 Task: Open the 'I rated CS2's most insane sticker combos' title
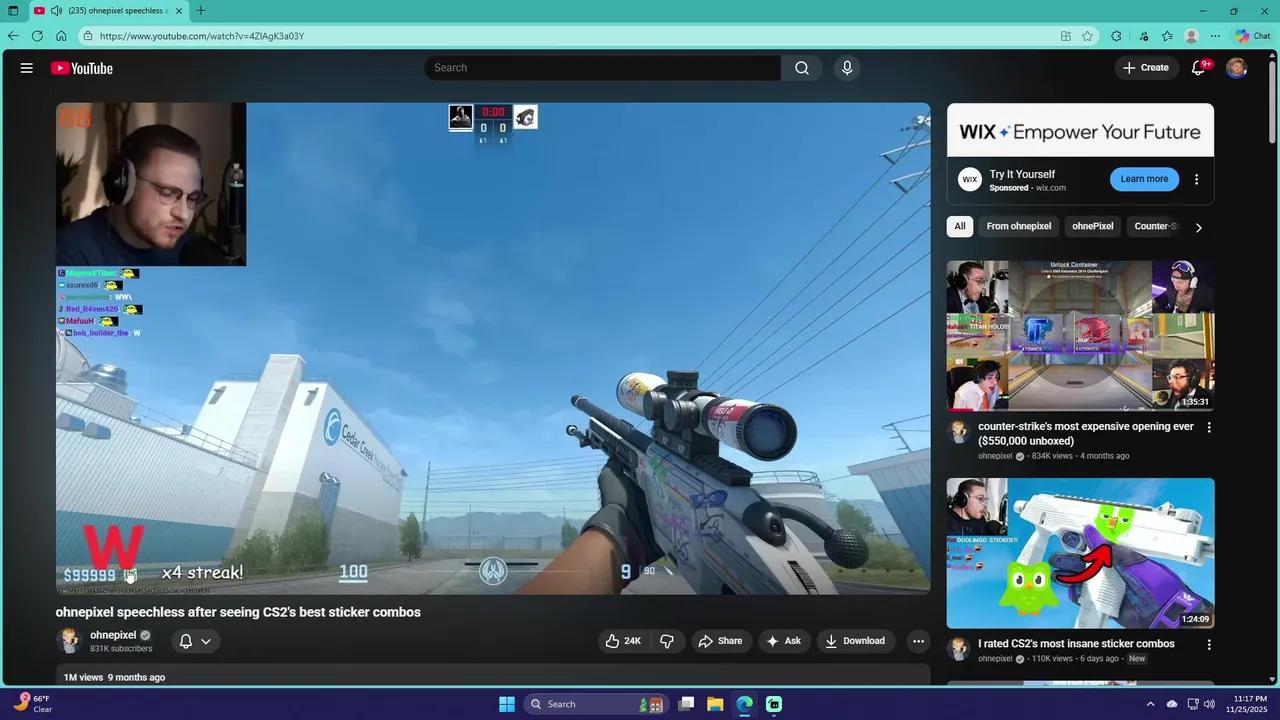[1076, 644]
